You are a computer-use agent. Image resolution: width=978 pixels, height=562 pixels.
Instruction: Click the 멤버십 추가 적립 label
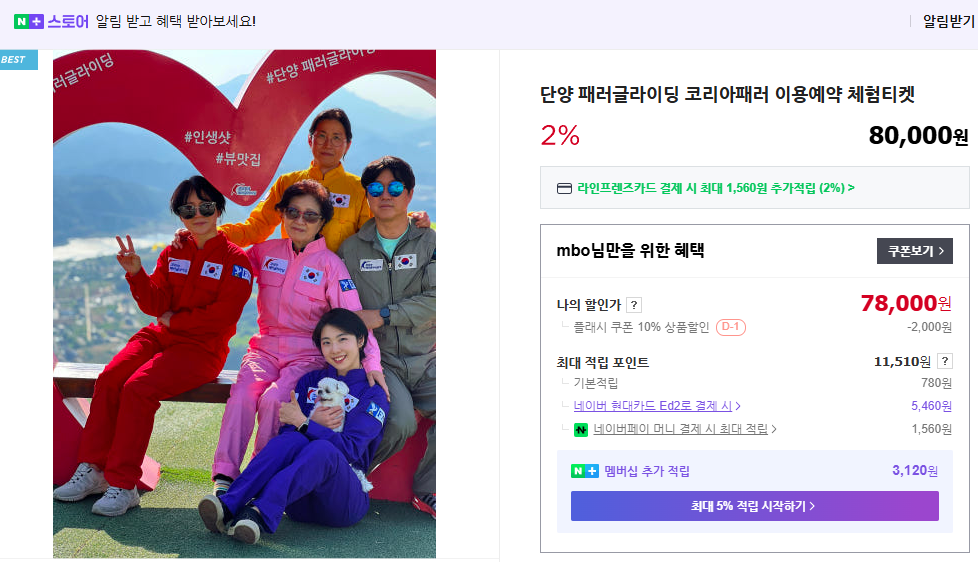click(x=647, y=471)
